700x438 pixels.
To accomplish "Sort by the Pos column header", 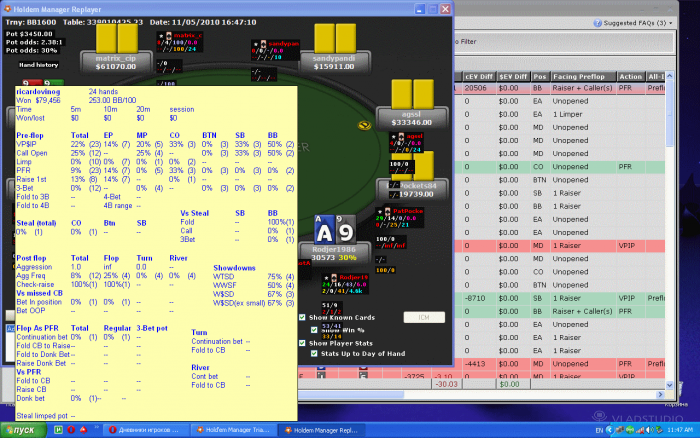I will (540, 76).
